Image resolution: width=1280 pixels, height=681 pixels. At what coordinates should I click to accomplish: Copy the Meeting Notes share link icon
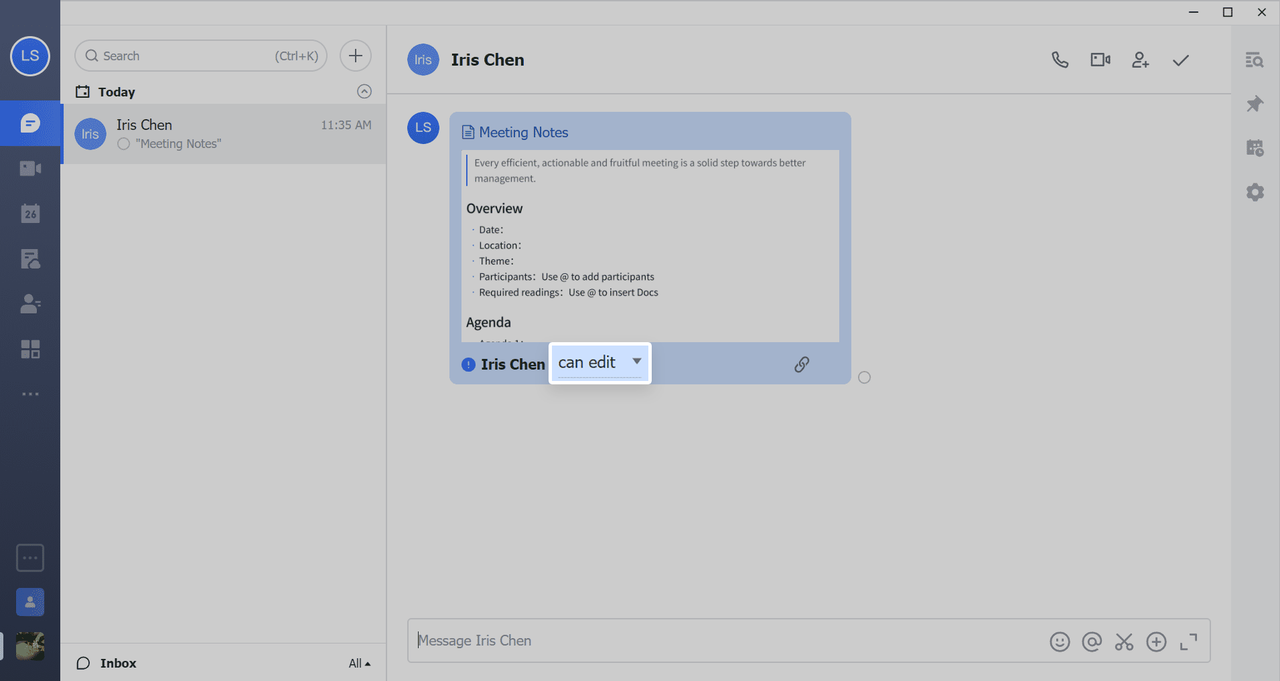pos(801,365)
